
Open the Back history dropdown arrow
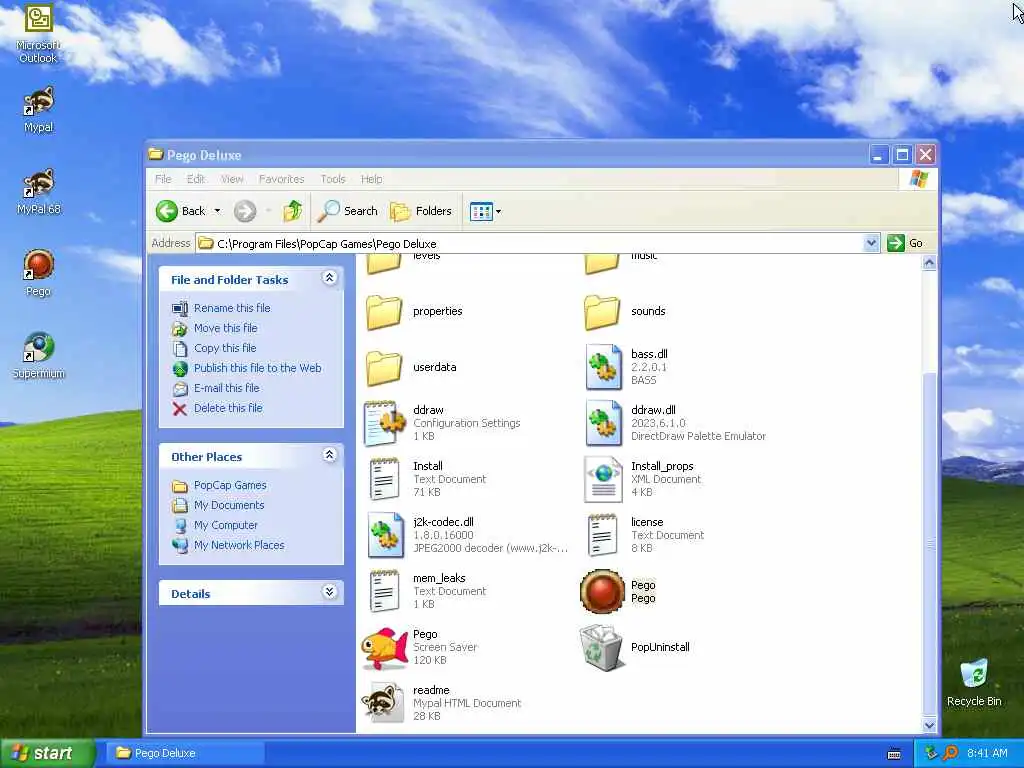click(x=217, y=211)
